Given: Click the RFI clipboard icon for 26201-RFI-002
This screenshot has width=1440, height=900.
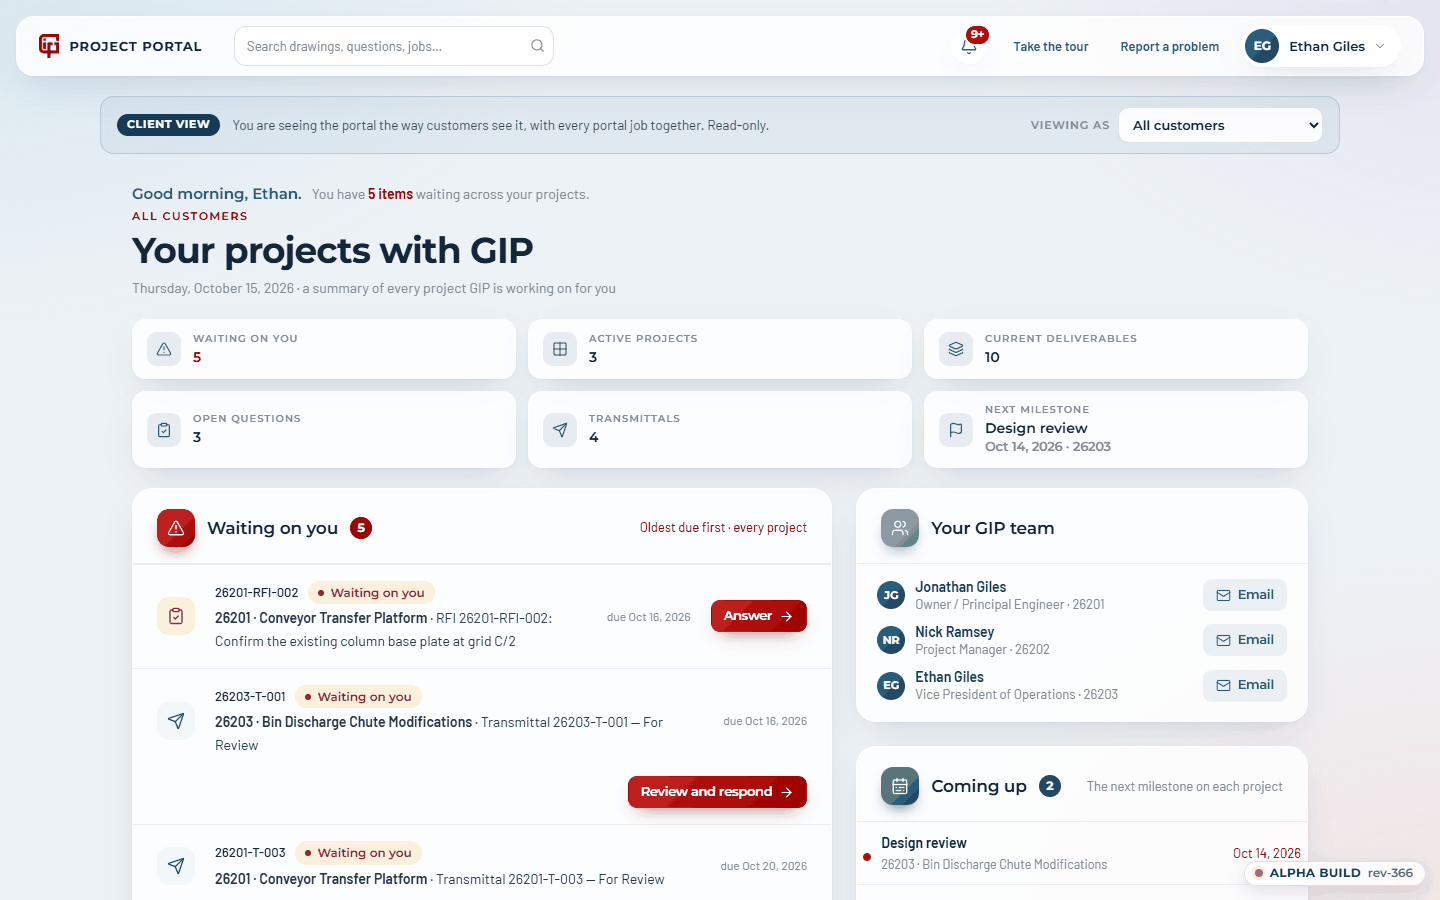Looking at the screenshot, I should coord(176,616).
